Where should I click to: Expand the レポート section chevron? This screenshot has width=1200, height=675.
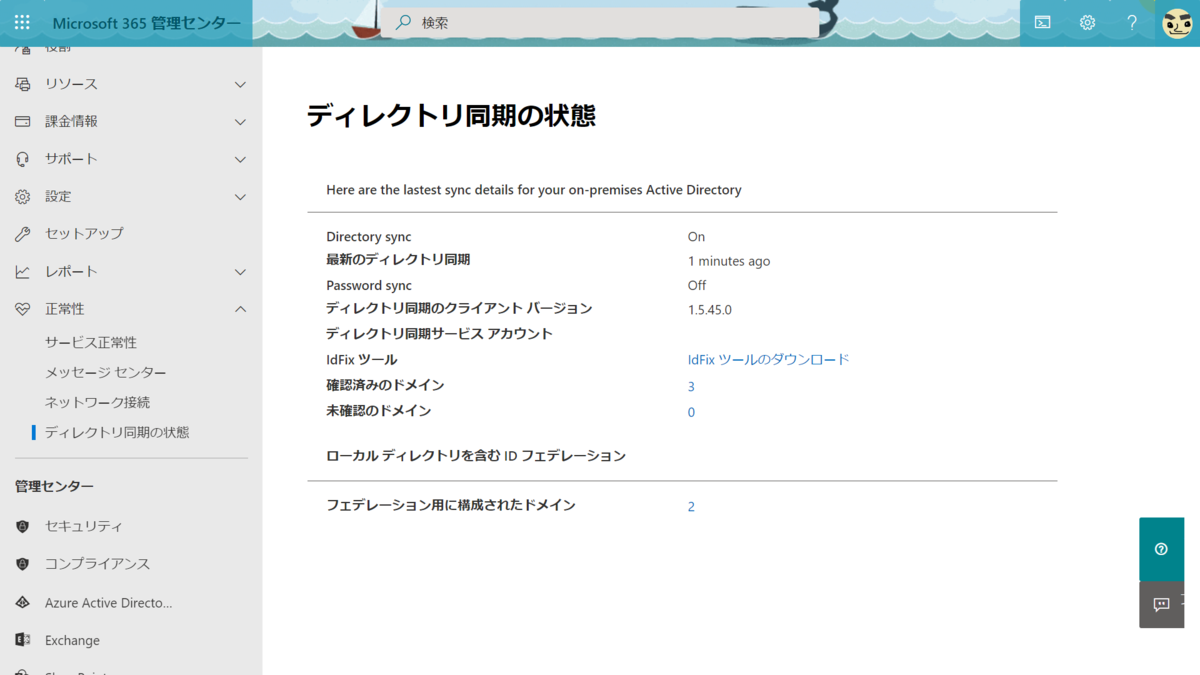[240, 272]
